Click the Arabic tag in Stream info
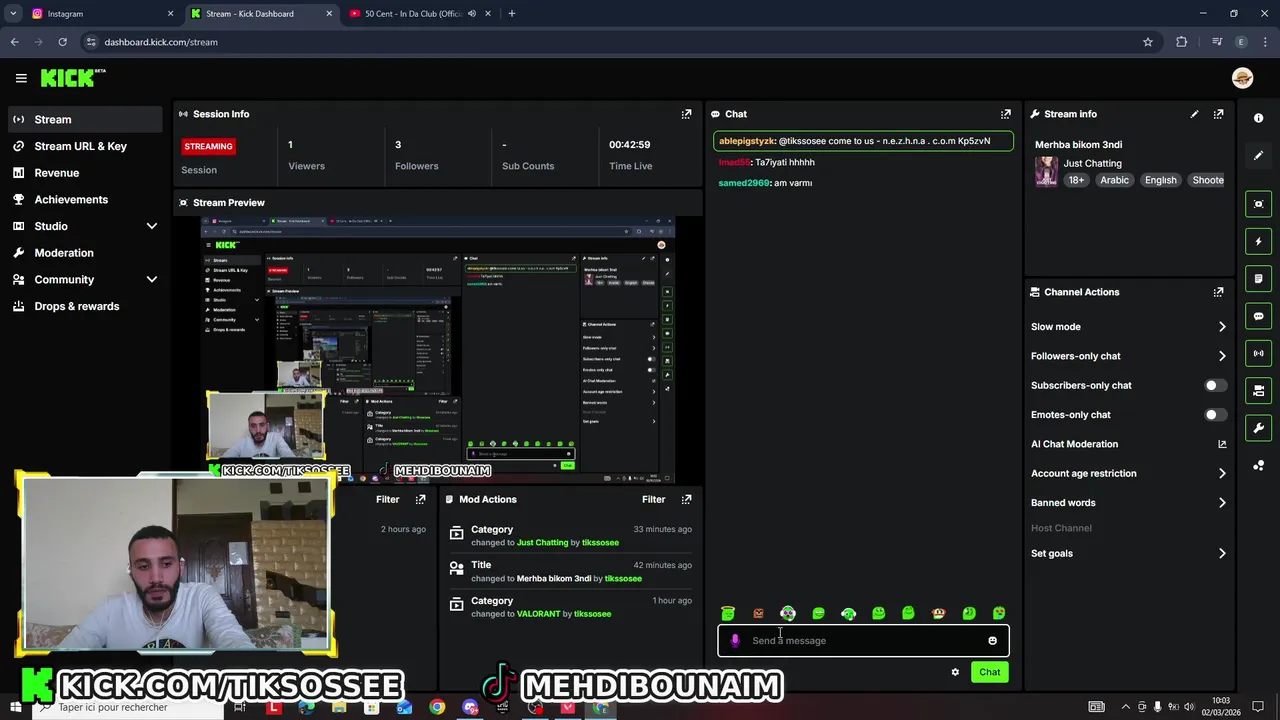Viewport: 1280px width, 720px height. (x=1114, y=180)
